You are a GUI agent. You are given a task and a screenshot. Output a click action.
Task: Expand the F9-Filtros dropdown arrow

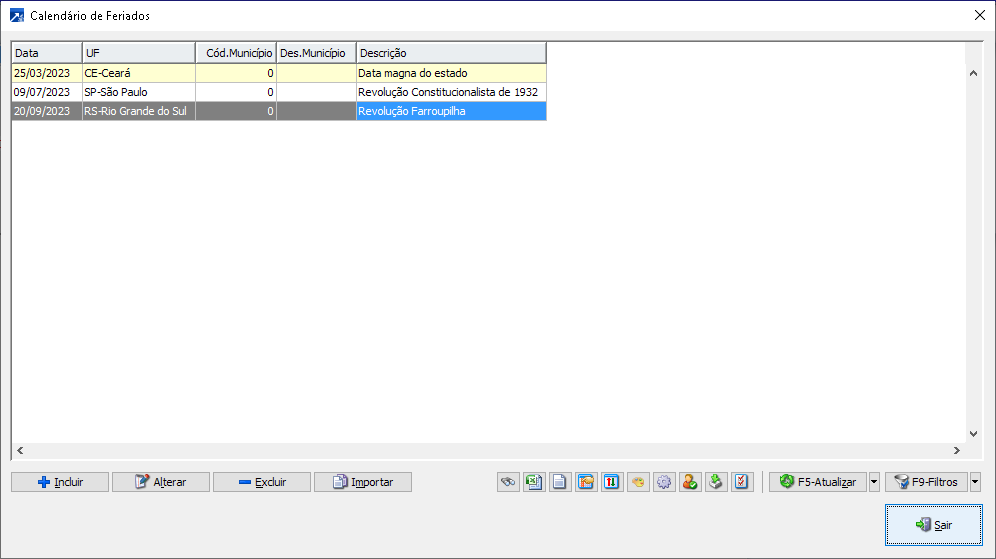tap(975, 482)
